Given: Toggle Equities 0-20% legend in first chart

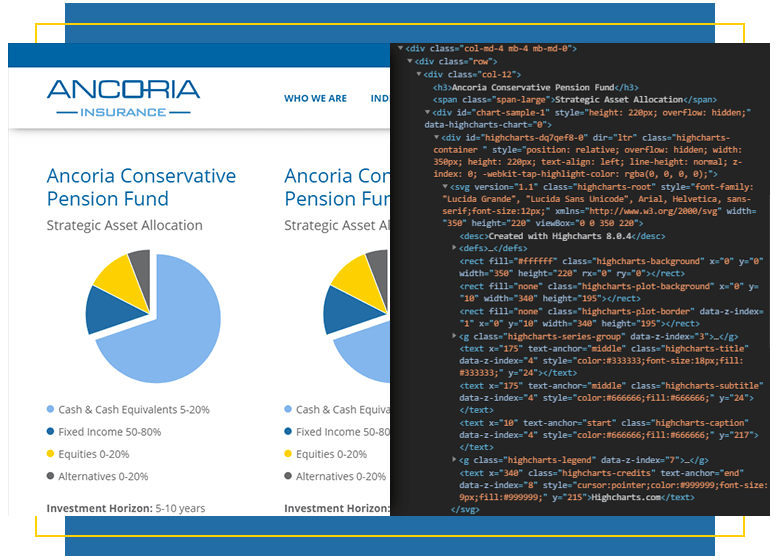Looking at the screenshot, I should (88, 454).
